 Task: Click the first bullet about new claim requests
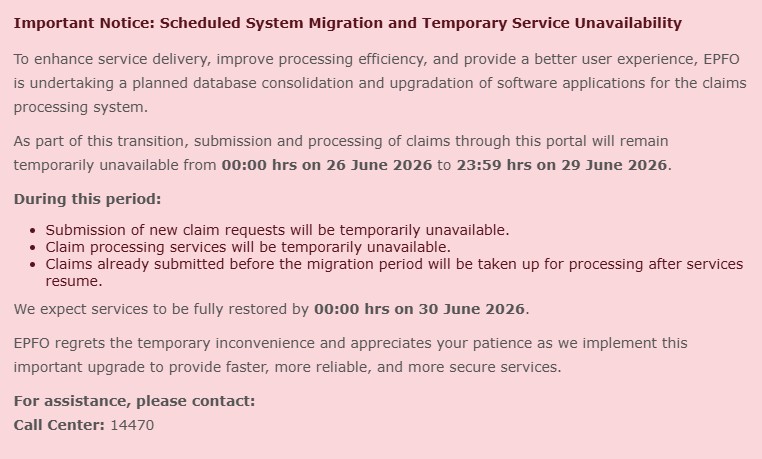277,230
